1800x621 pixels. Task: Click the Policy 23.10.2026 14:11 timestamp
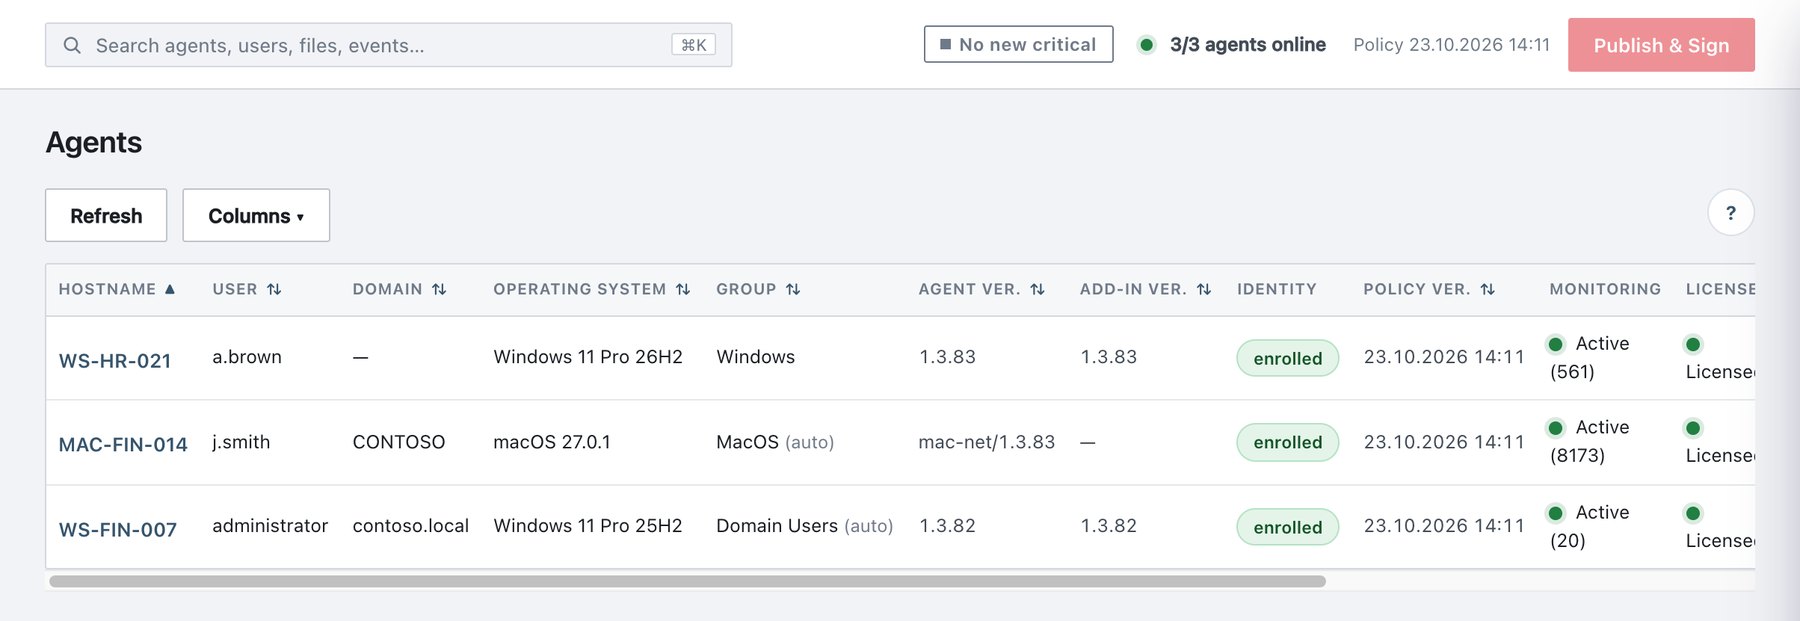tap(1452, 44)
